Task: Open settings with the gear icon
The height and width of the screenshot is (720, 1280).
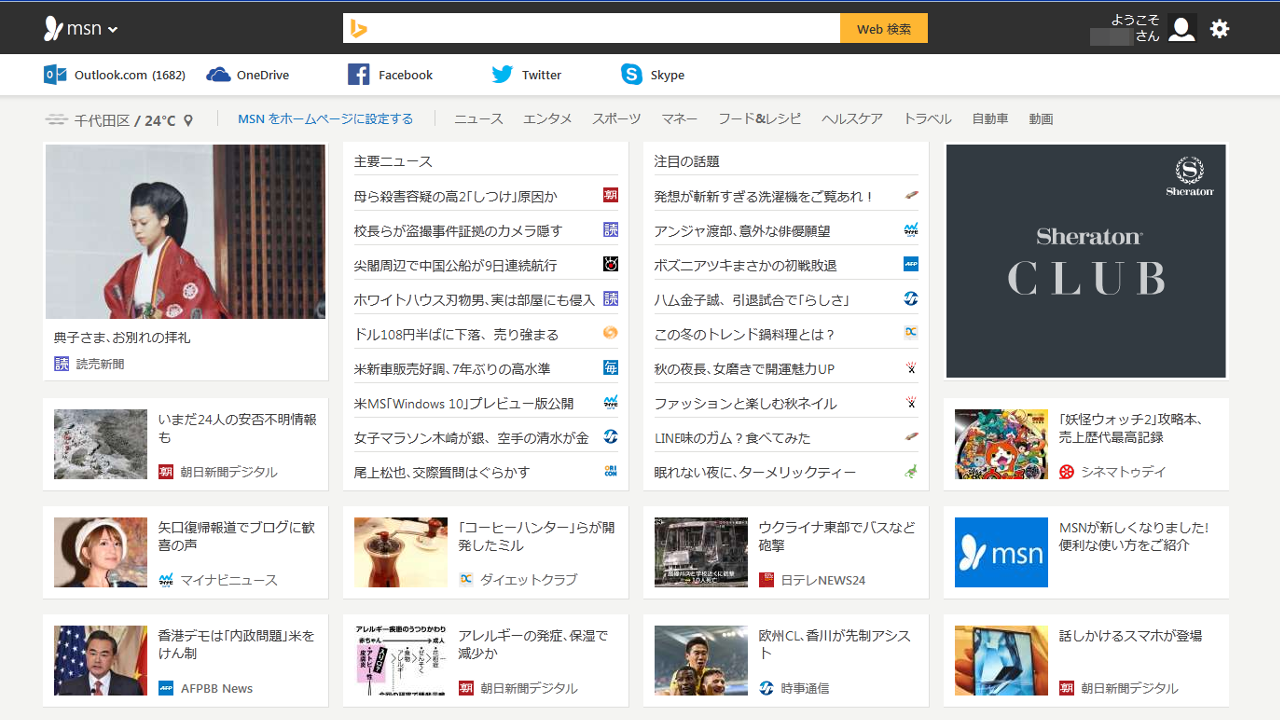Action: [x=1219, y=29]
